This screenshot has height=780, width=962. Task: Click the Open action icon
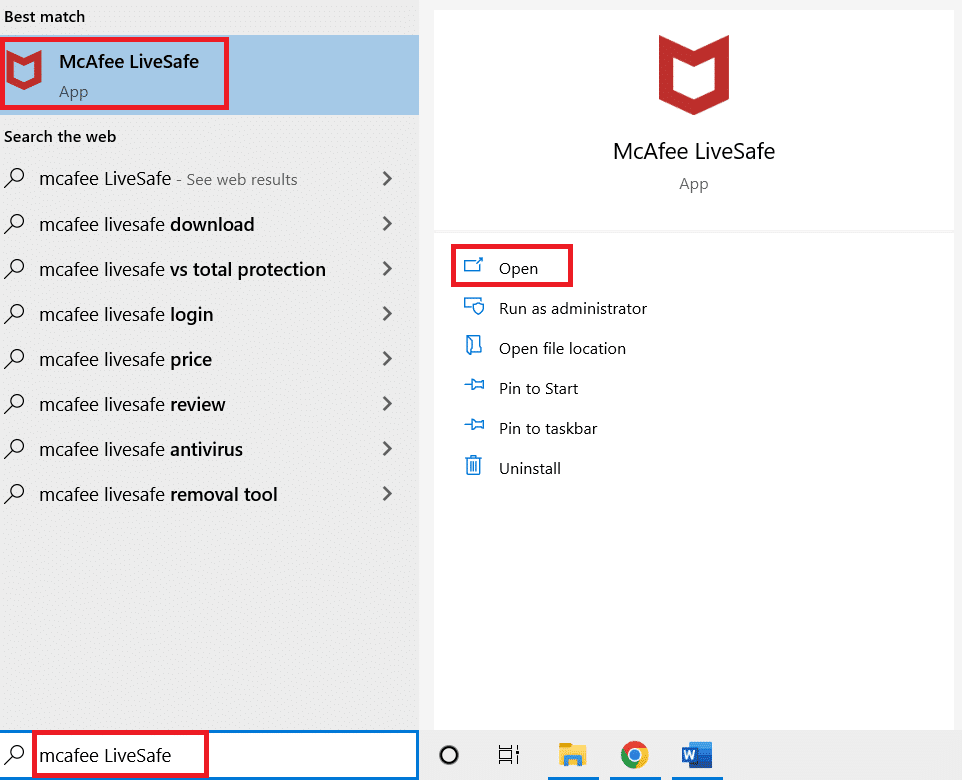tap(474, 265)
